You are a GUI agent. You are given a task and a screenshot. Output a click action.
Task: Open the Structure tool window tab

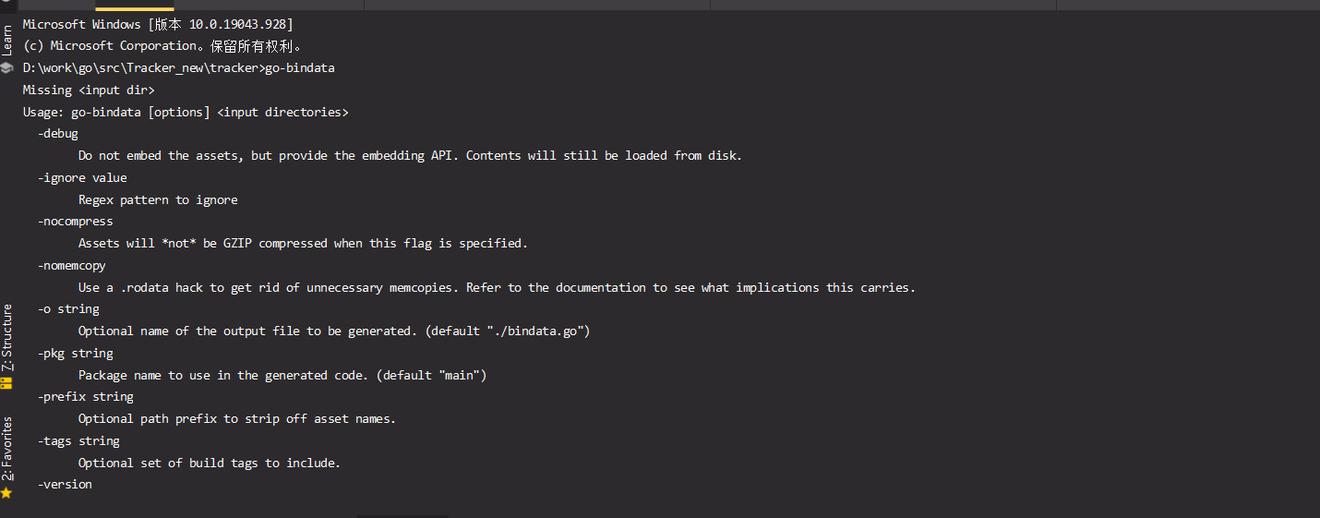tap(7, 337)
